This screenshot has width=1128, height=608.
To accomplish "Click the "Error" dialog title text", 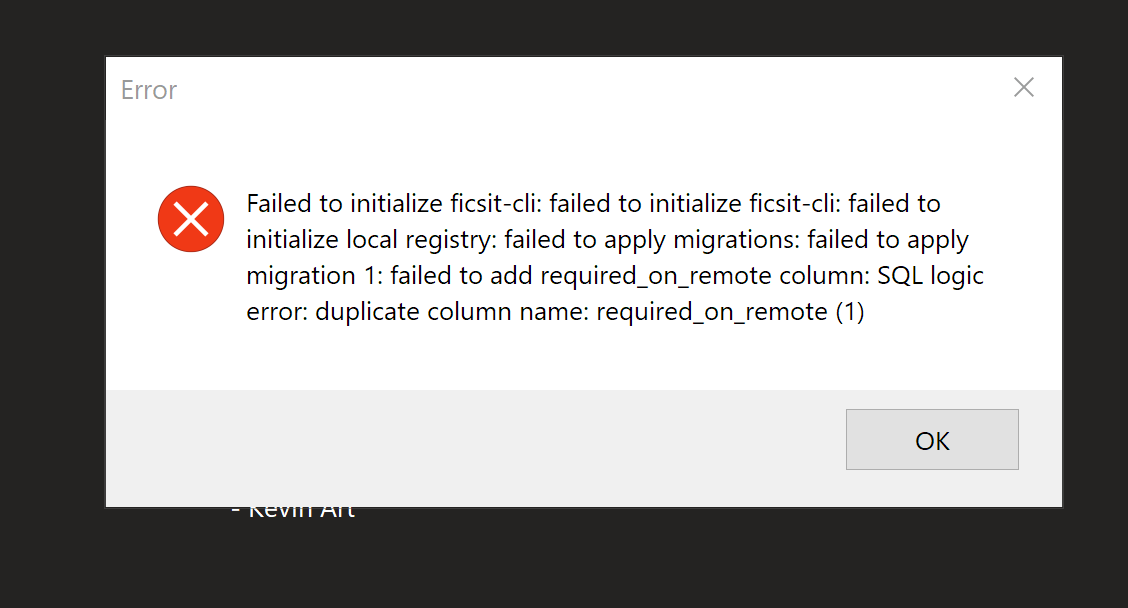I will tap(149, 90).
